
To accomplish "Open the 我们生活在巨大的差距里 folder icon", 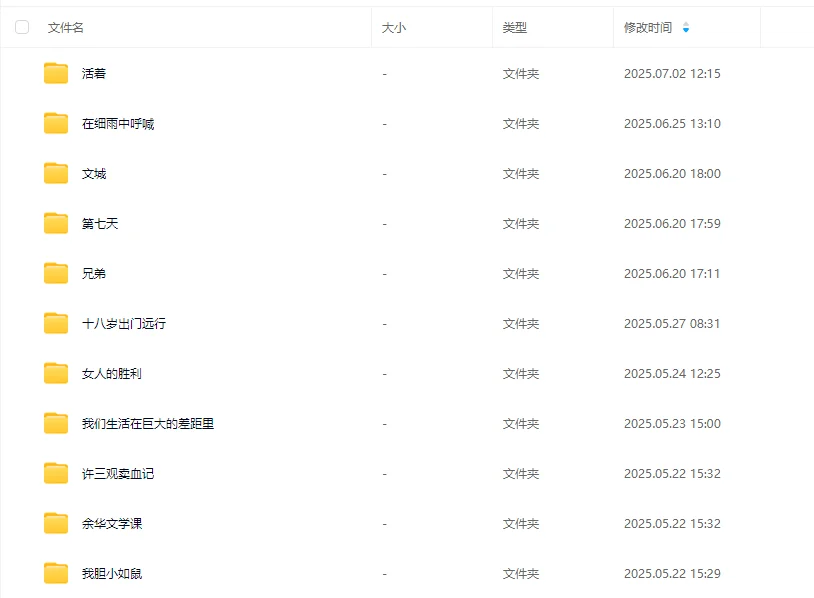I will pos(56,424).
